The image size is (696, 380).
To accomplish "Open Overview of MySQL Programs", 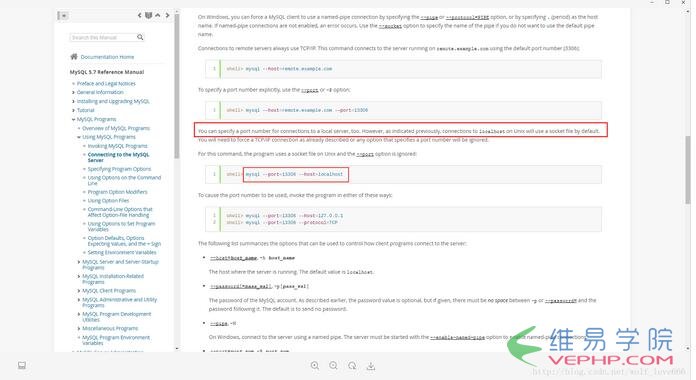I will pos(116,128).
